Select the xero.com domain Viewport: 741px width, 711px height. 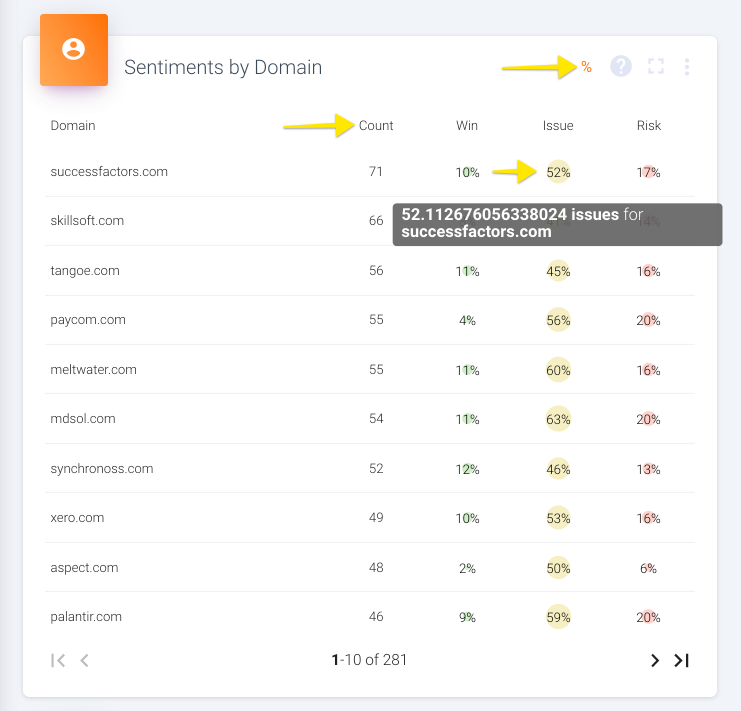(77, 518)
